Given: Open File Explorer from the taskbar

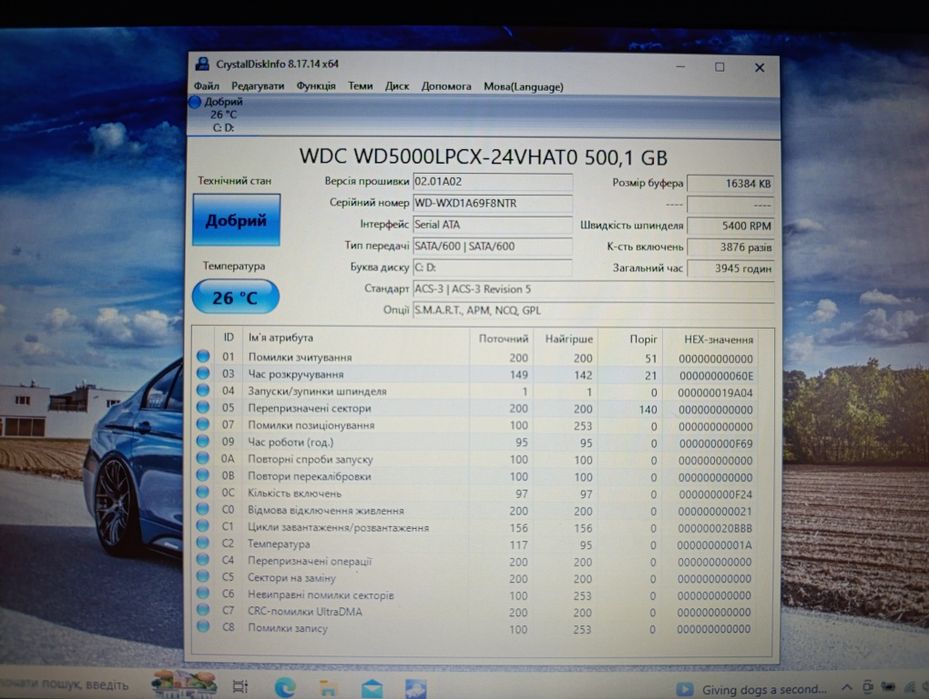Looking at the screenshot, I should click(328, 687).
